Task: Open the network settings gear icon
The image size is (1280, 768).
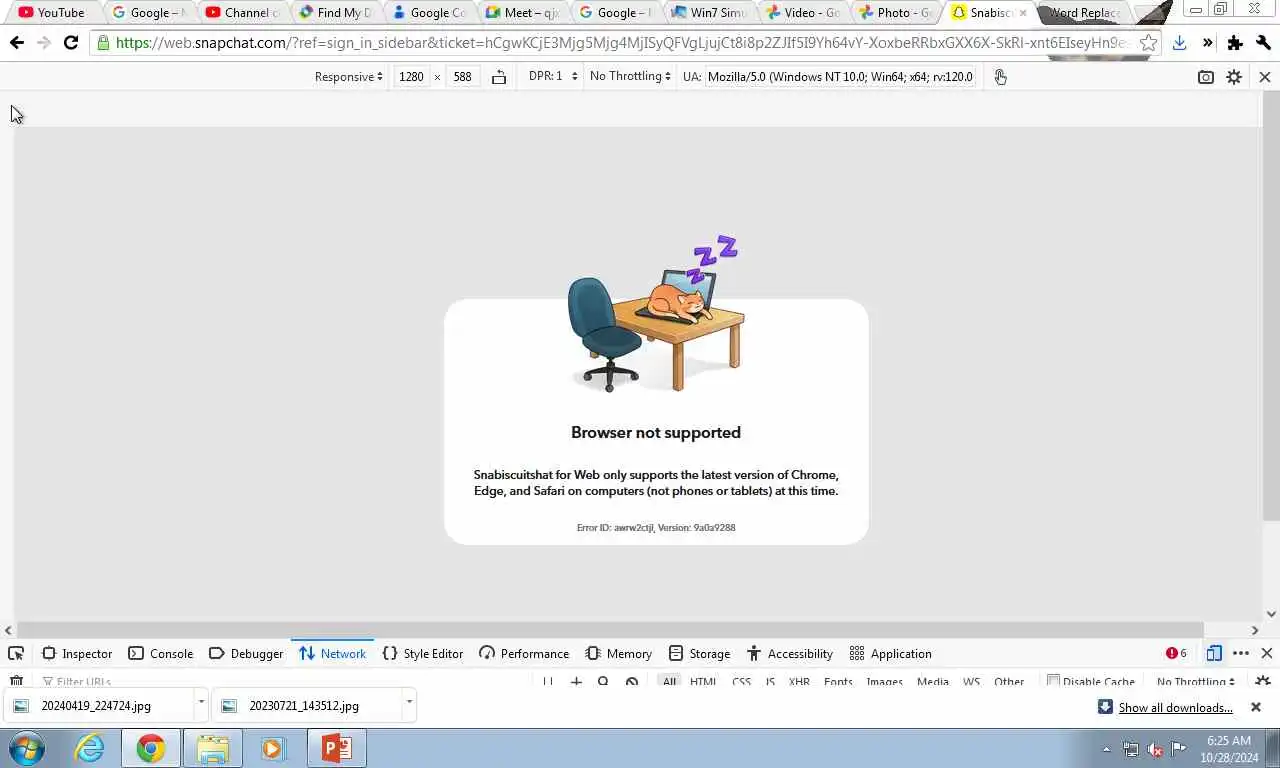Action: tap(1262, 681)
